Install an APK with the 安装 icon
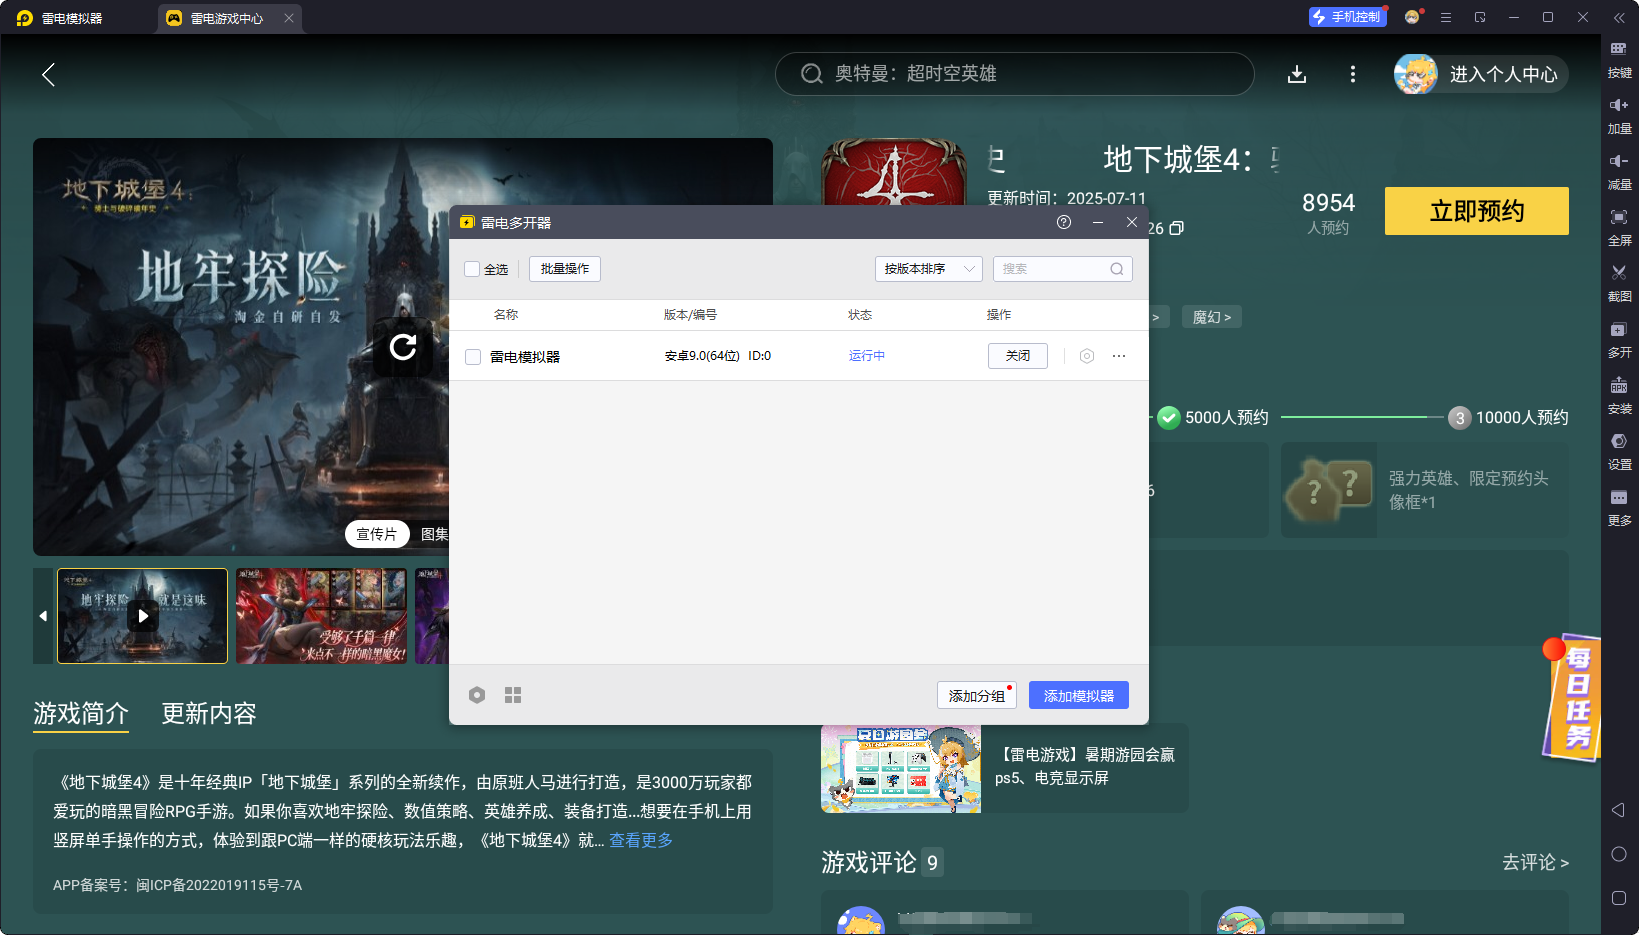 coord(1619,394)
